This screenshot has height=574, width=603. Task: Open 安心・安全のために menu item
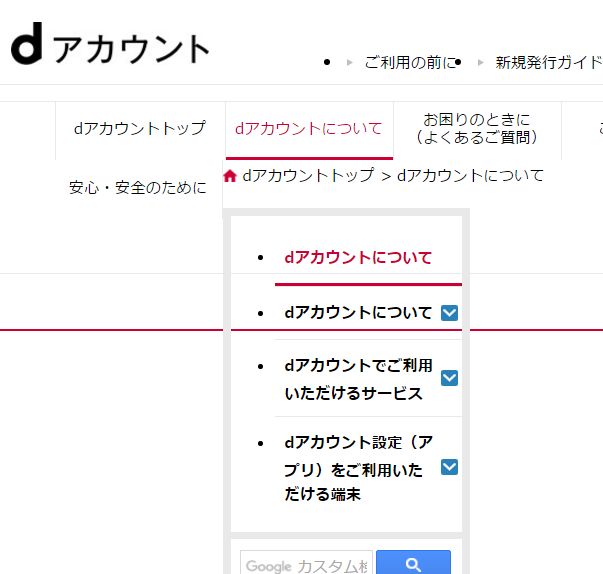click(138, 188)
